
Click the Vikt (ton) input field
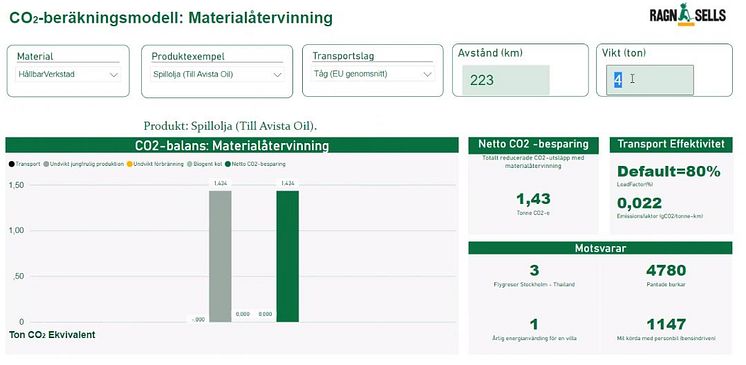649,80
